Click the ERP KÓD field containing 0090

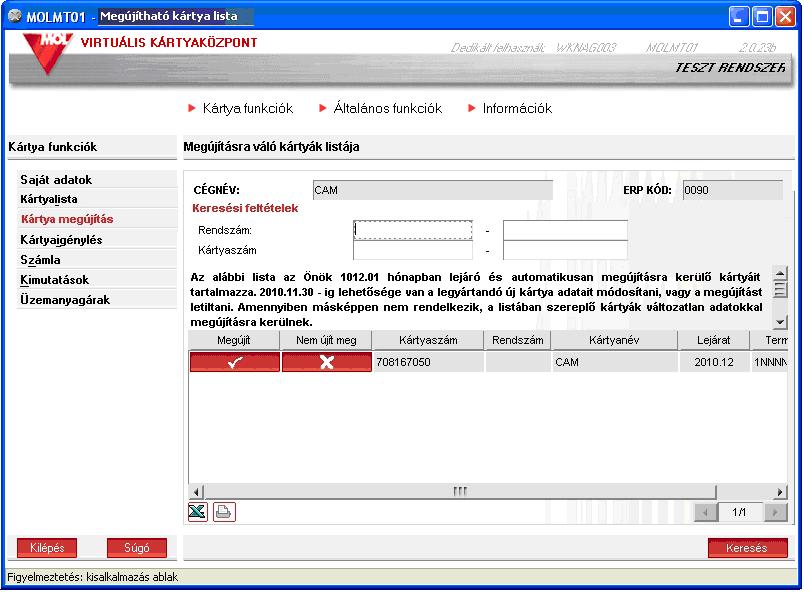click(733, 190)
